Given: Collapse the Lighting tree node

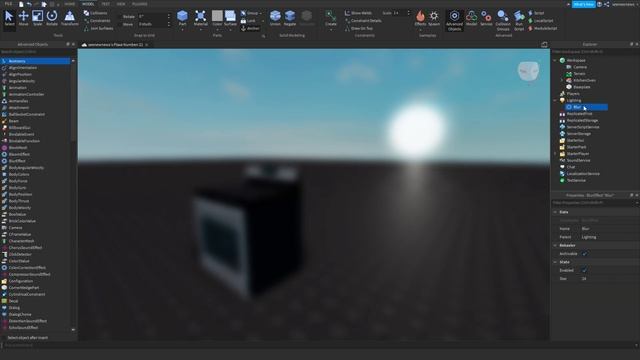Looking at the screenshot, I should point(555,100).
